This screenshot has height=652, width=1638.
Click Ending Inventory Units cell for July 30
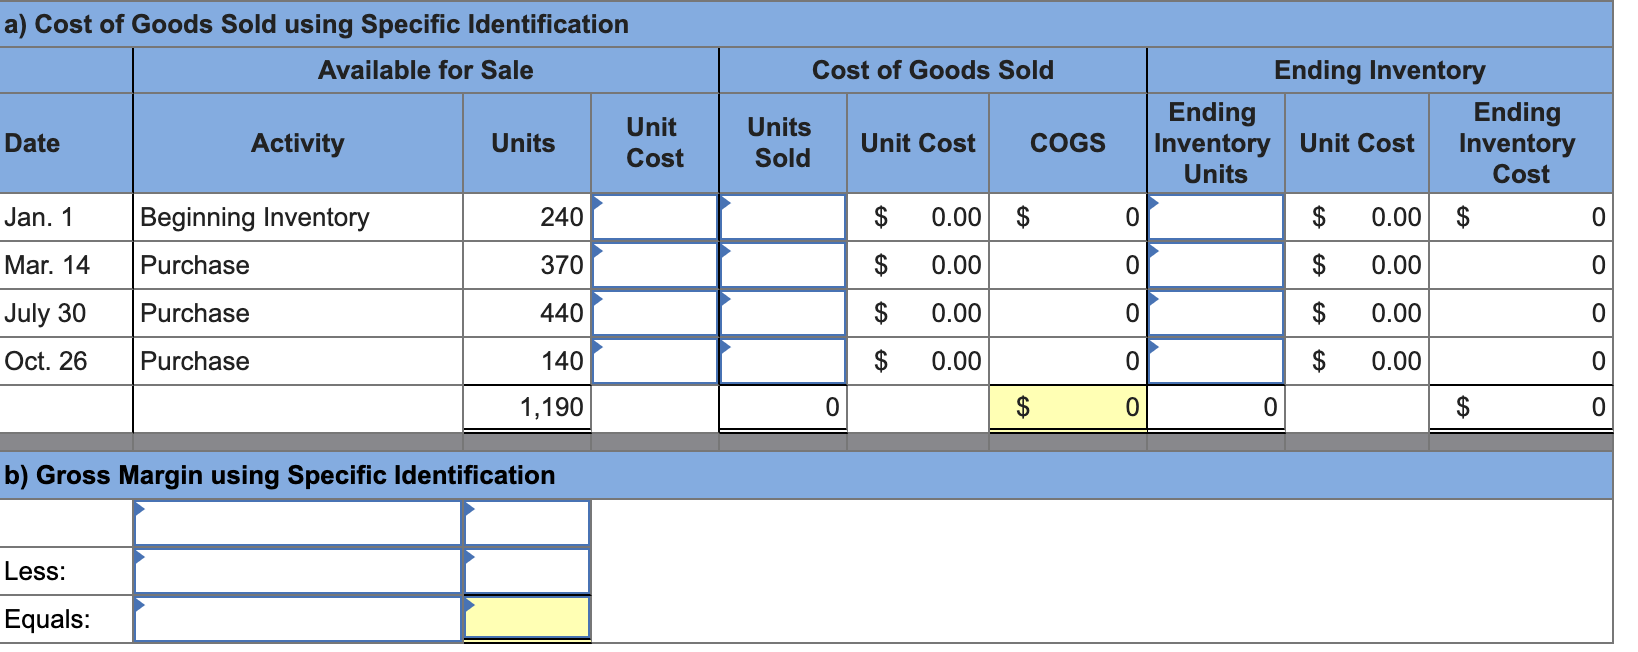coord(1216,313)
